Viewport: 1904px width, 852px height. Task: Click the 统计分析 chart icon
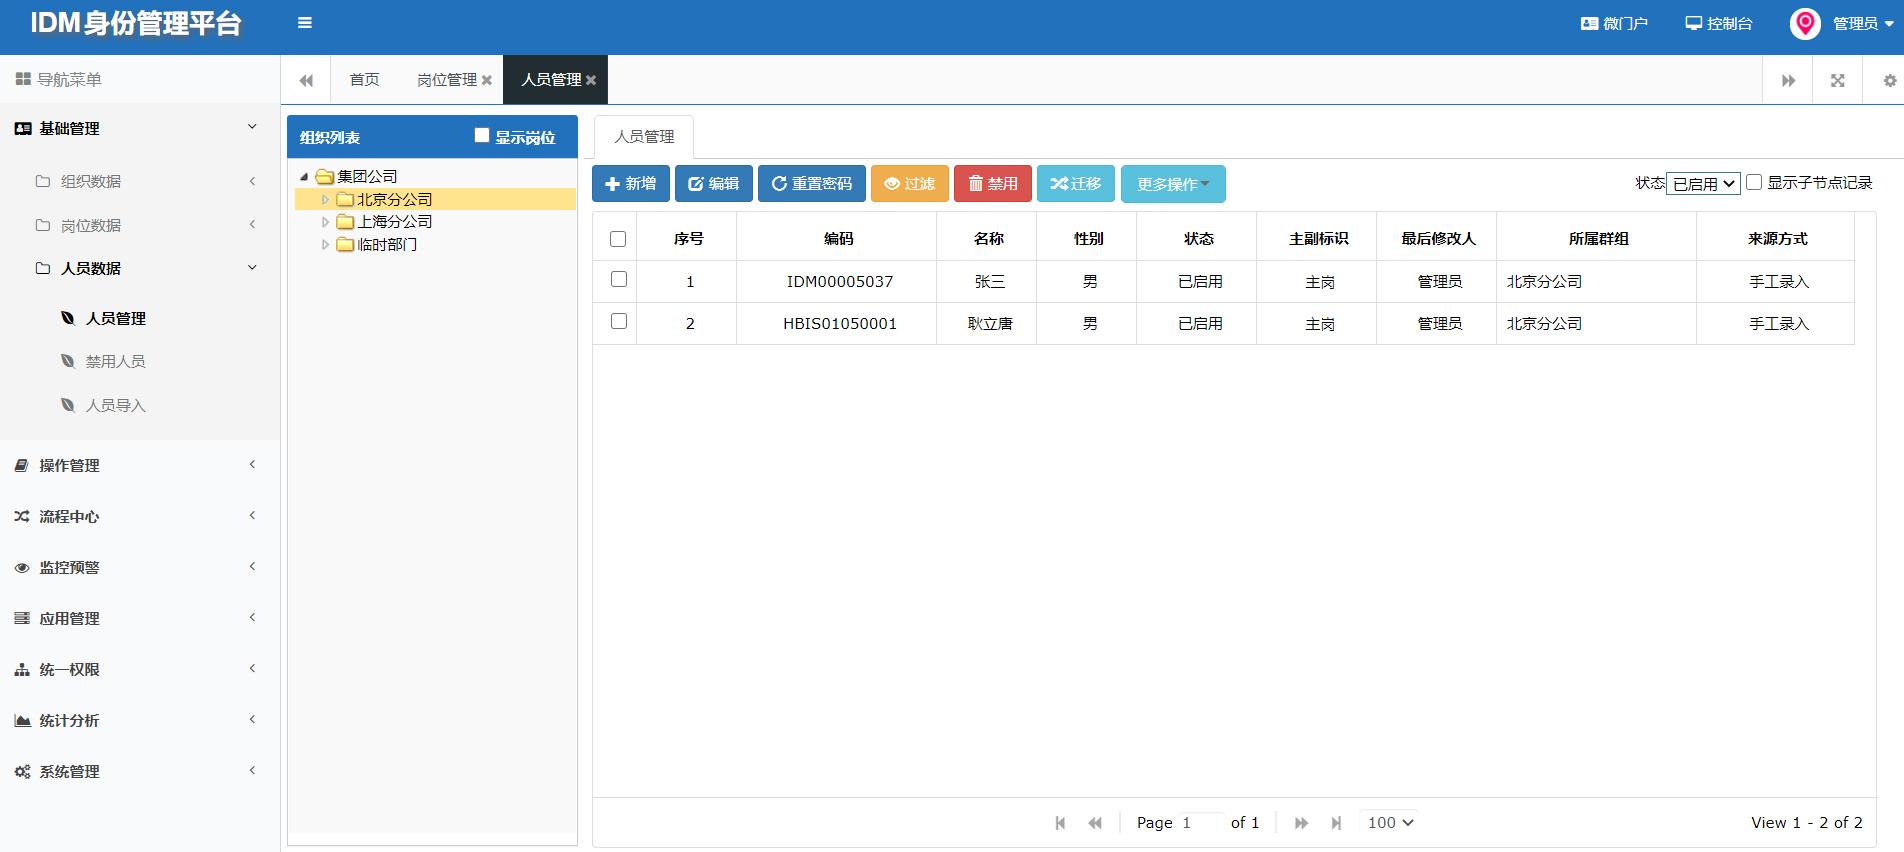22,720
